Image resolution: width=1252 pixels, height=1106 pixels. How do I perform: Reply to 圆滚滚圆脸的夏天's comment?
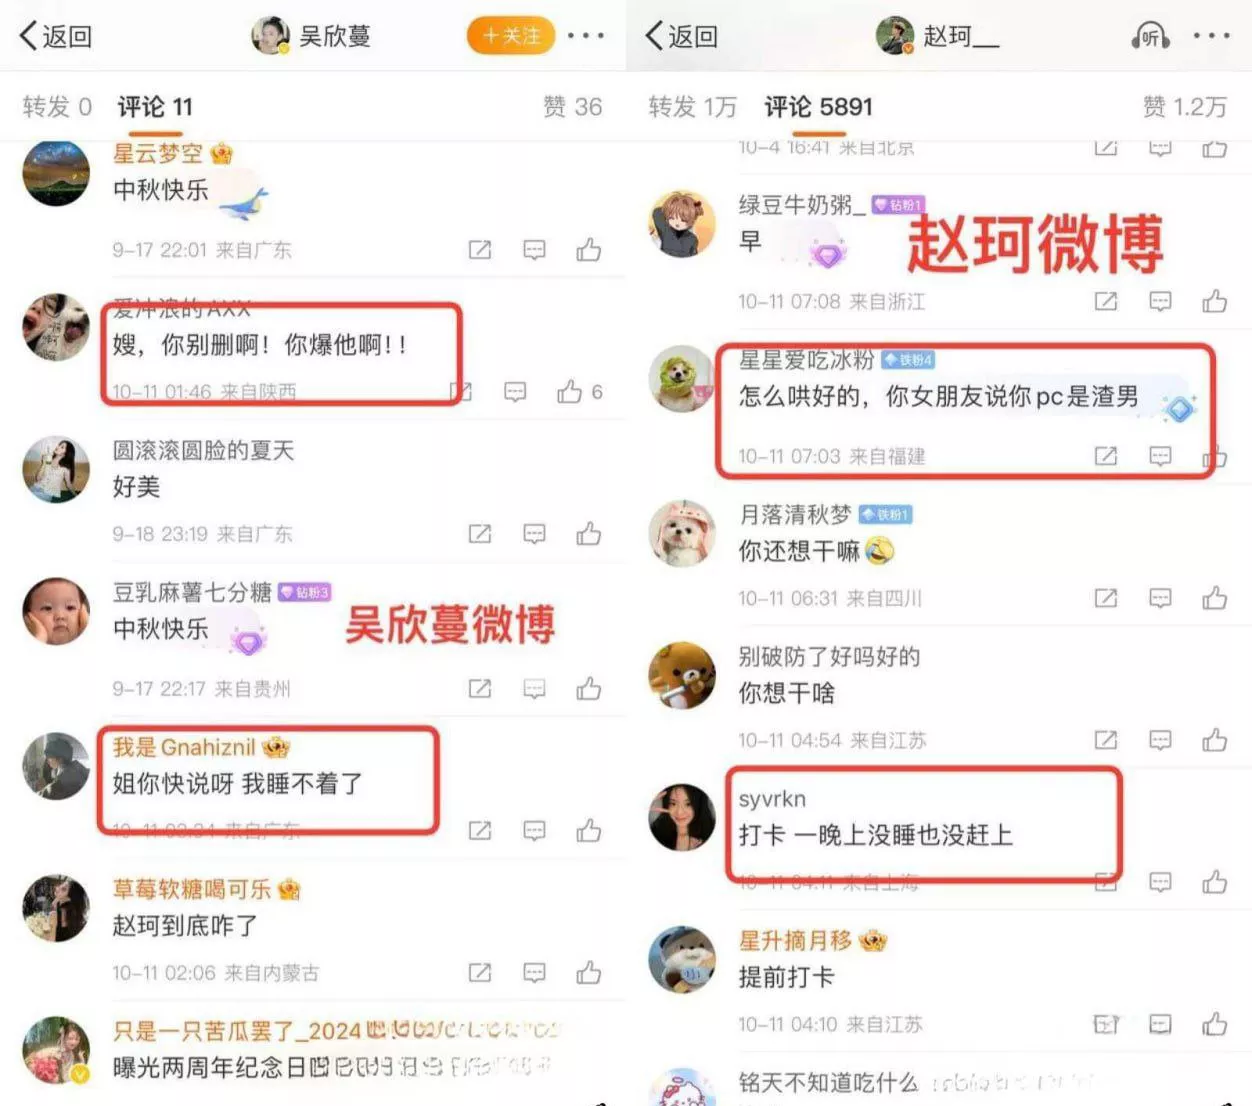535,533
